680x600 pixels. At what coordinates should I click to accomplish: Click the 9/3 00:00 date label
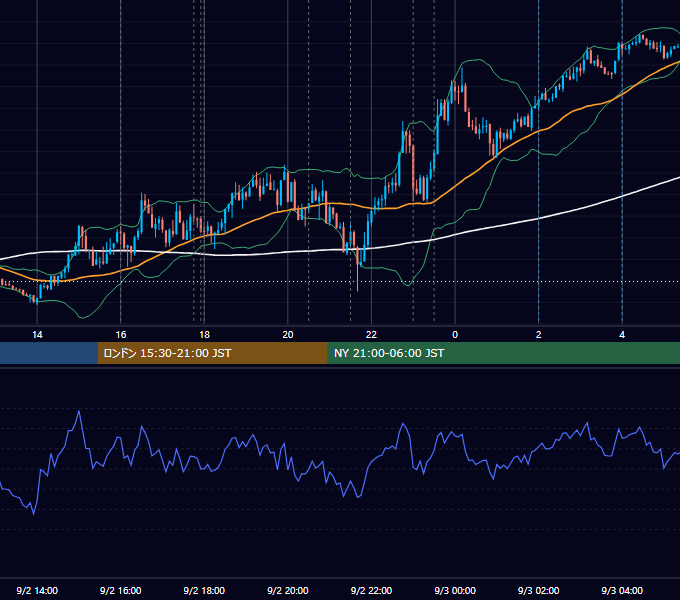(x=455, y=590)
